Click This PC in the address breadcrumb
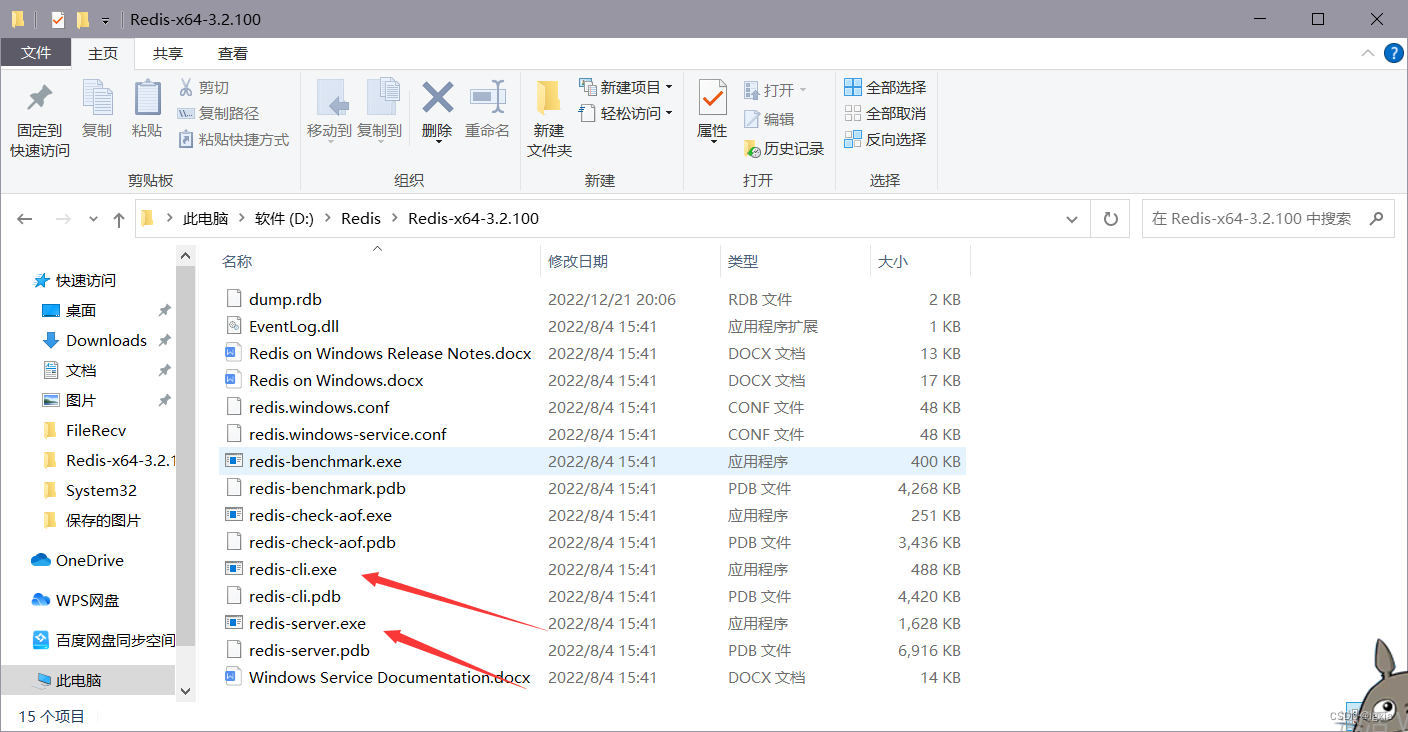 205,218
